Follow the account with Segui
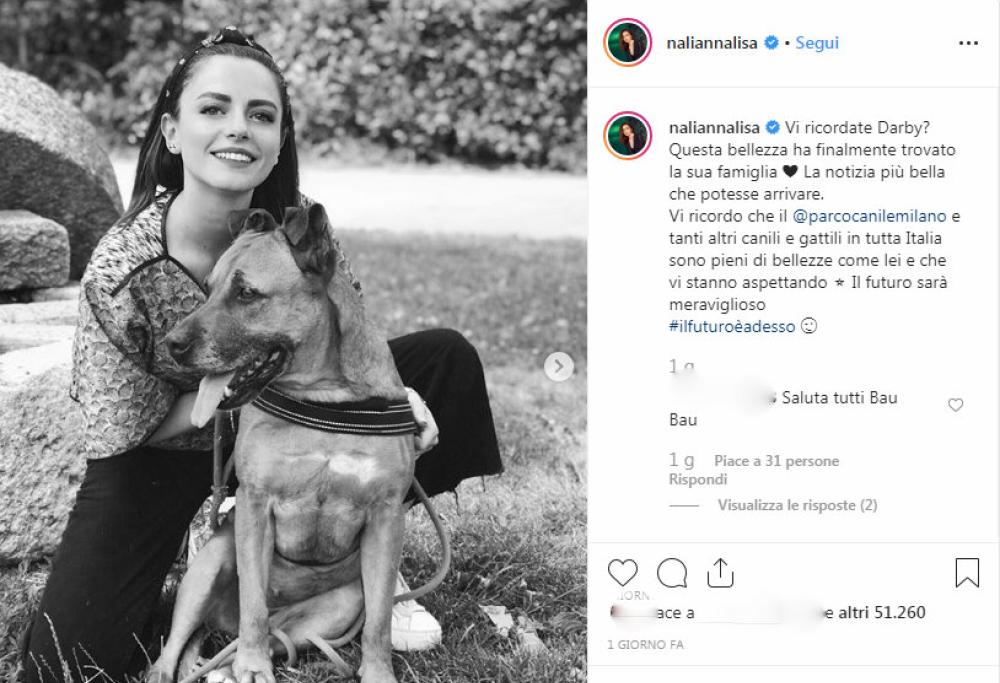This screenshot has width=1000, height=683. 817,44
